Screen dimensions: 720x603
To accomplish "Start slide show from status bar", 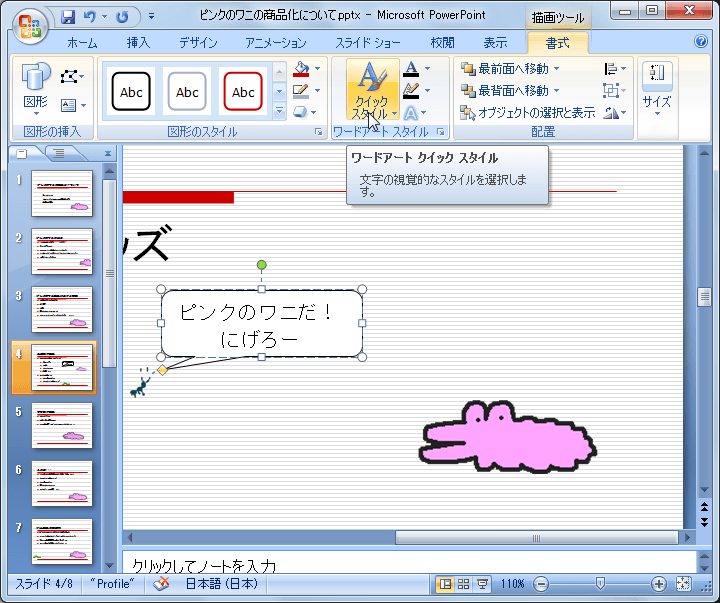I will (482, 584).
